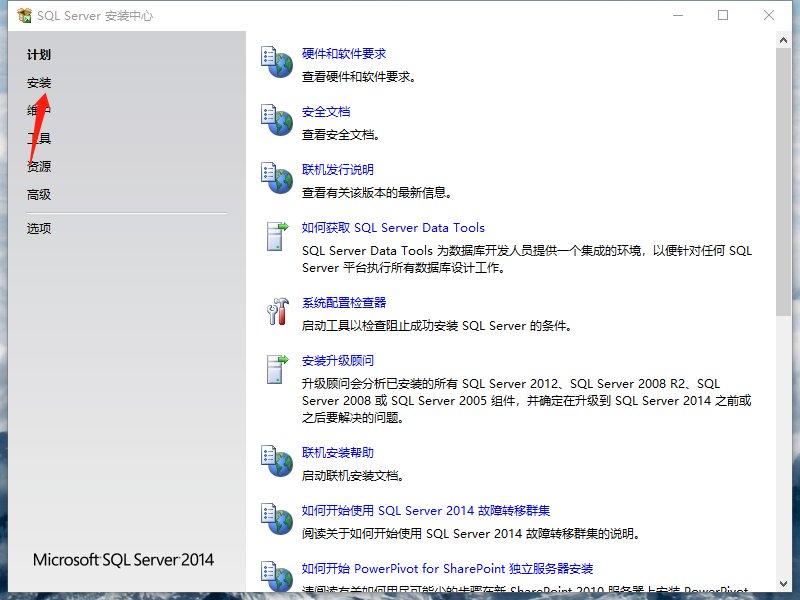The height and width of the screenshot is (600, 800).
Task: Open the 安装升级顾问 link
Action: 338,361
